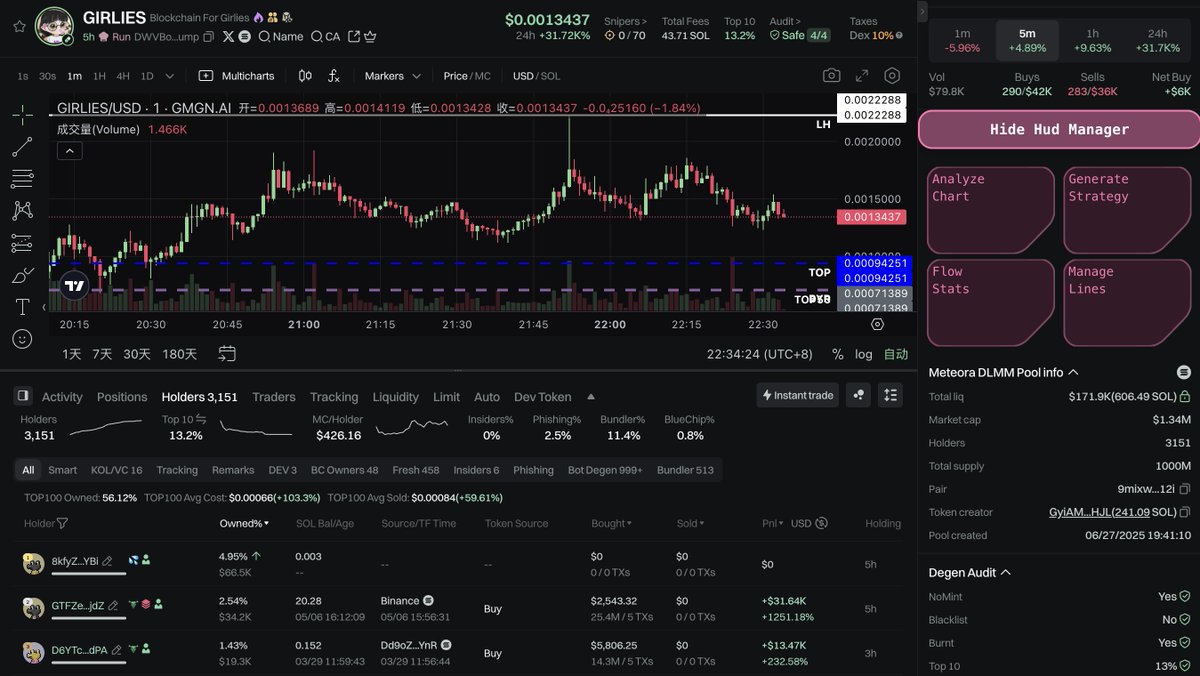Screen dimensions: 1200x676
Task: Open the Dev Token tab
Action: click(543, 397)
